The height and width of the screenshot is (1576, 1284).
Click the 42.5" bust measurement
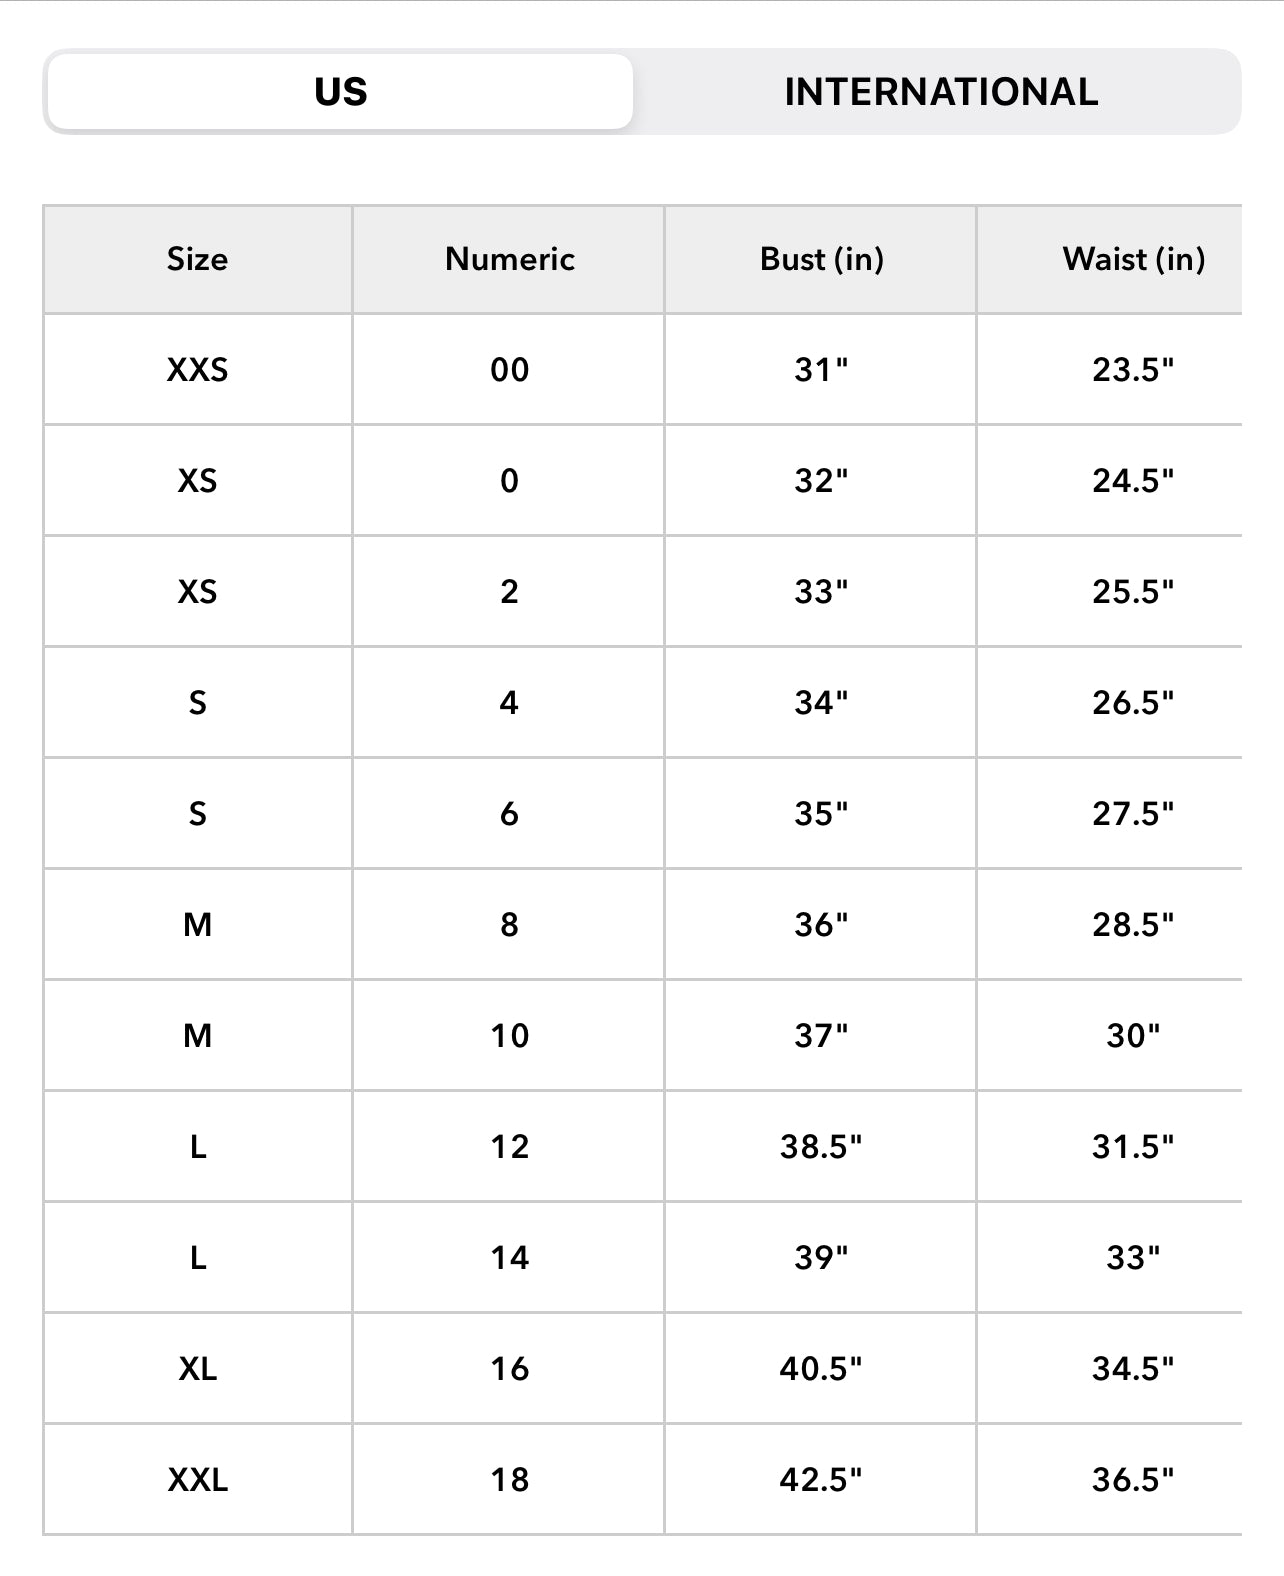pyautogui.click(x=821, y=1480)
